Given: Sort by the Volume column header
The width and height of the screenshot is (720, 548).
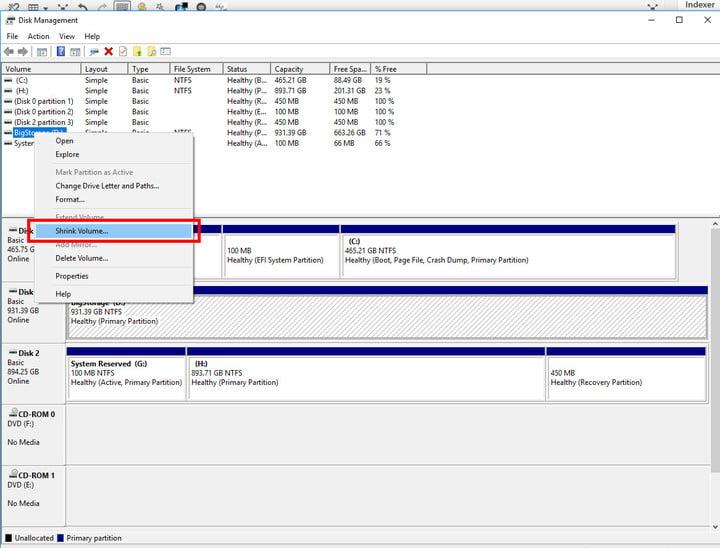Looking at the screenshot, I should 41,69.
